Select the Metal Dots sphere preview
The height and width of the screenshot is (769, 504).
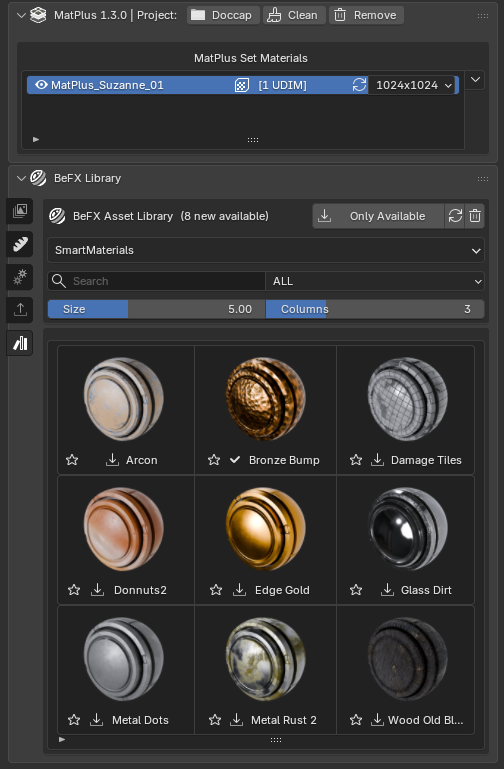coord(123,659)
